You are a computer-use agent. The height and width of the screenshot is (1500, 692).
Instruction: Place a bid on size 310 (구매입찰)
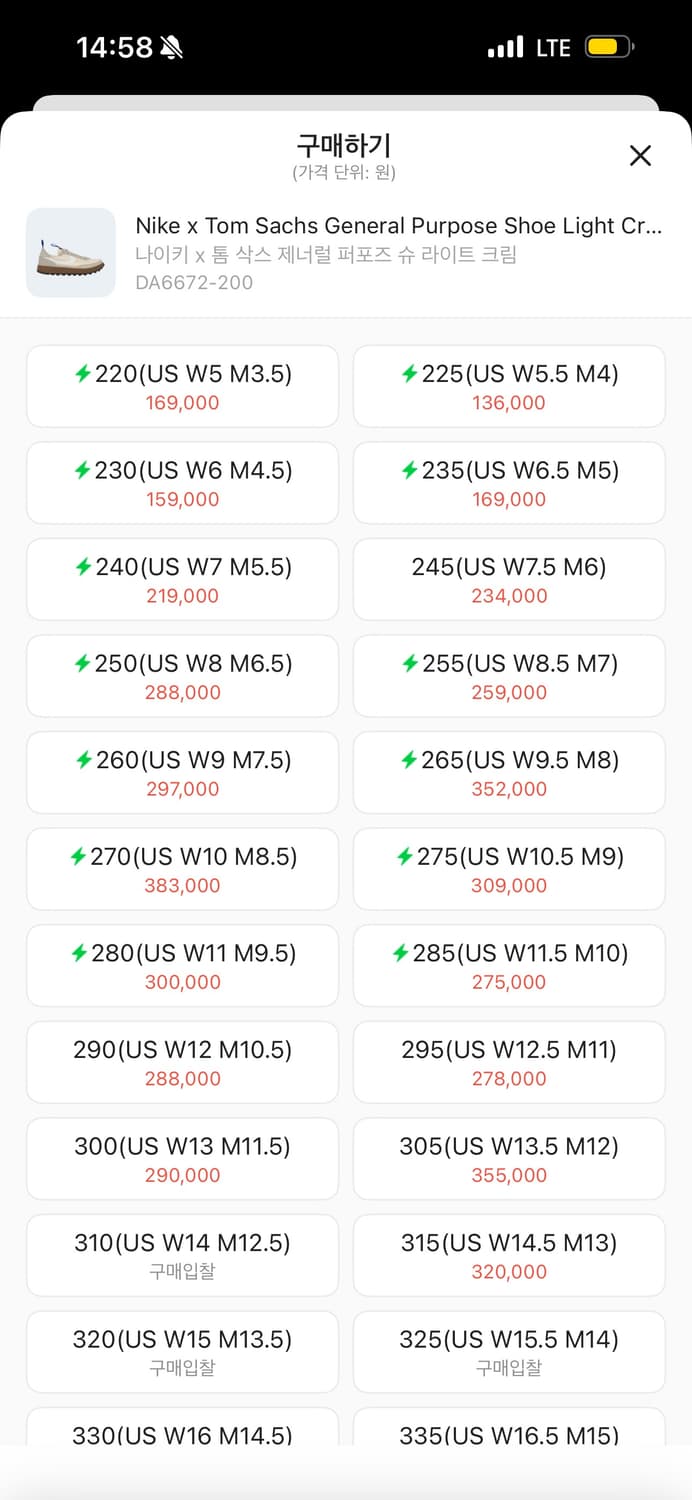click(182, 1256)
